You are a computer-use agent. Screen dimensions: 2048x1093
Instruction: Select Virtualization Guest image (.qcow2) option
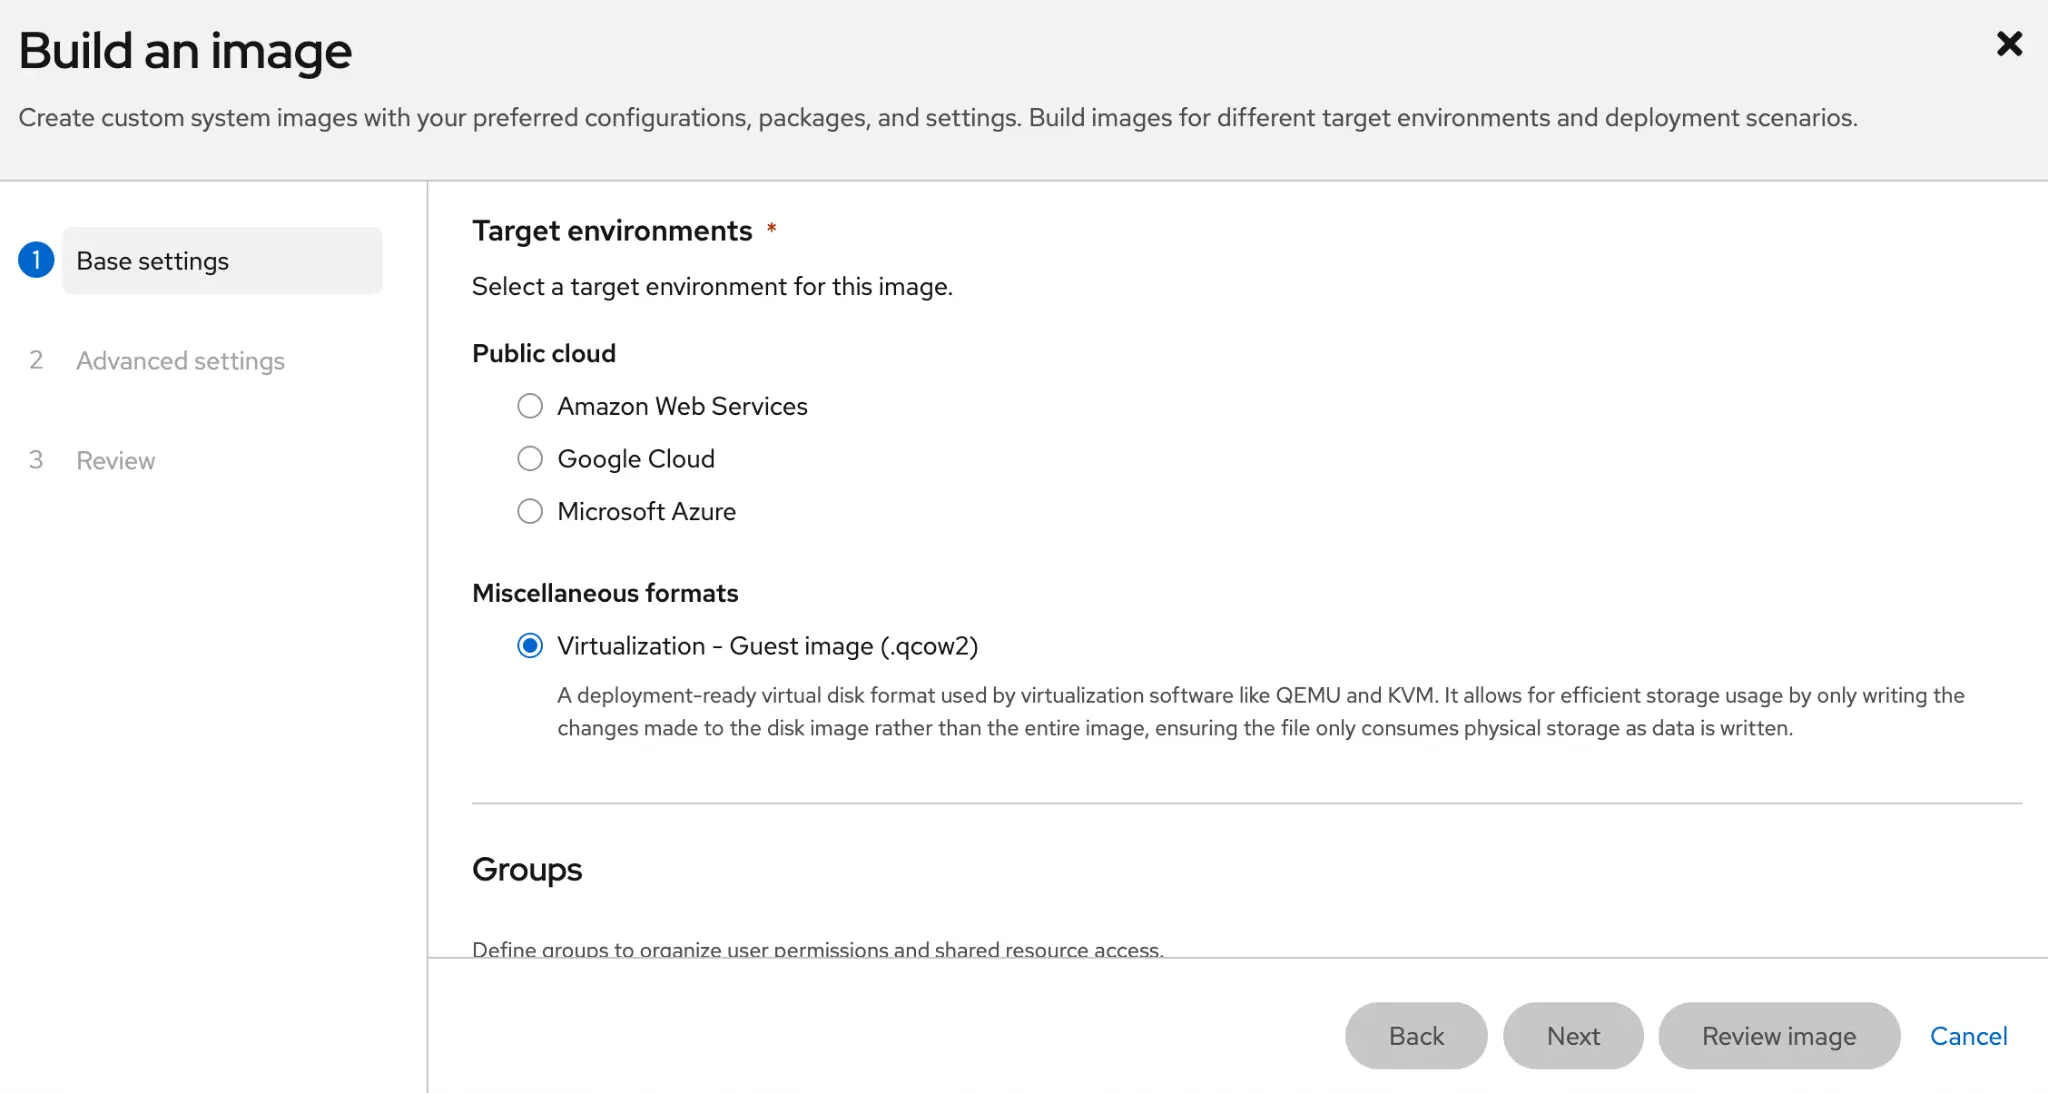pos(530,646)
